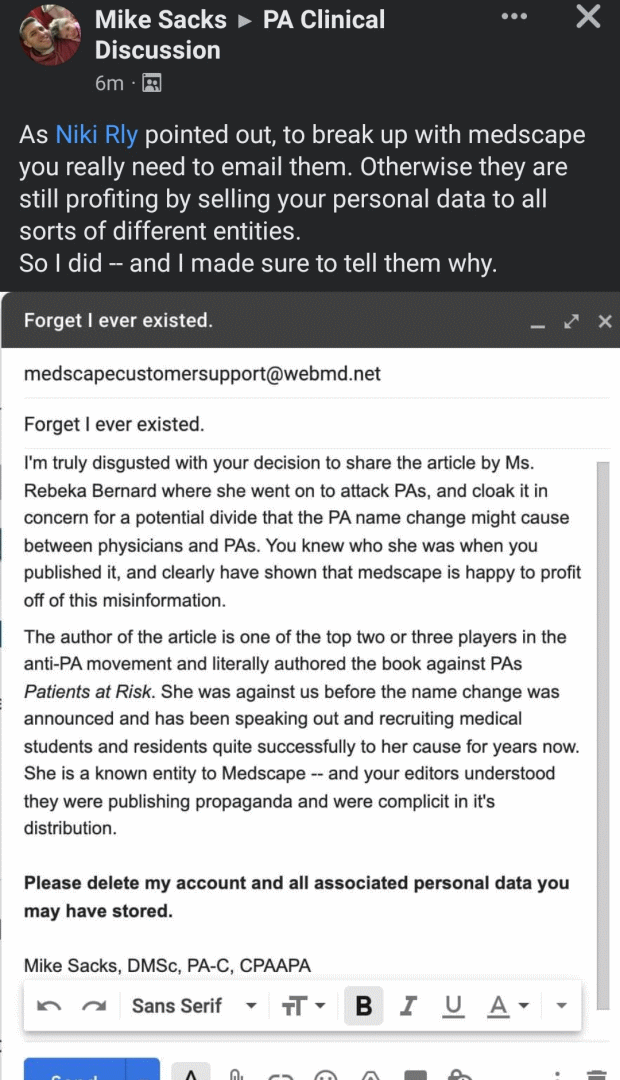Viewport: 620px width, 1080px height.
Task: Undo the last edit in compose toolbar
Action: pyautogui.click(x=48, y=1006)
